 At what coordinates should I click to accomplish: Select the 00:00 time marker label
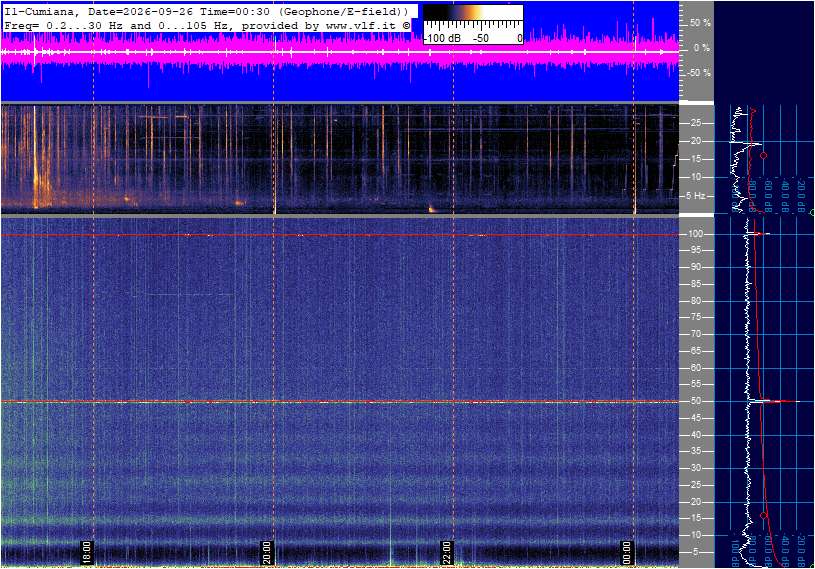pos(627,552)
